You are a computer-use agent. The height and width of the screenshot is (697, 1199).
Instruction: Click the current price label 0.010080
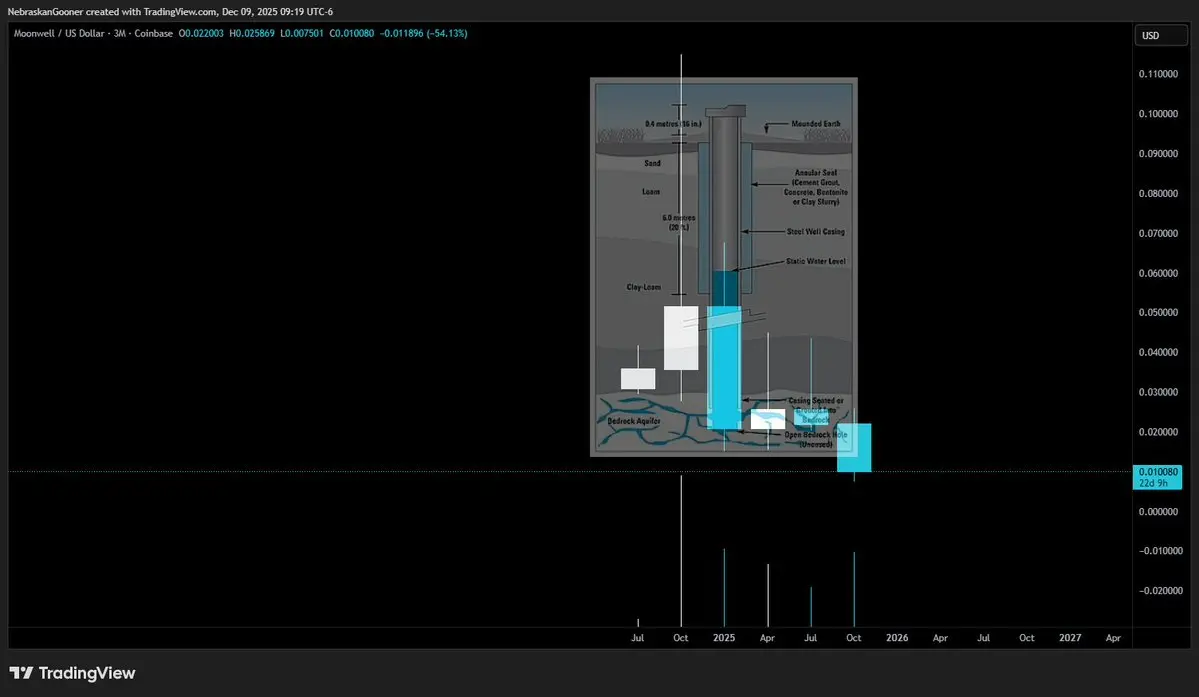pyautogui.click(x=1158, y=472)
